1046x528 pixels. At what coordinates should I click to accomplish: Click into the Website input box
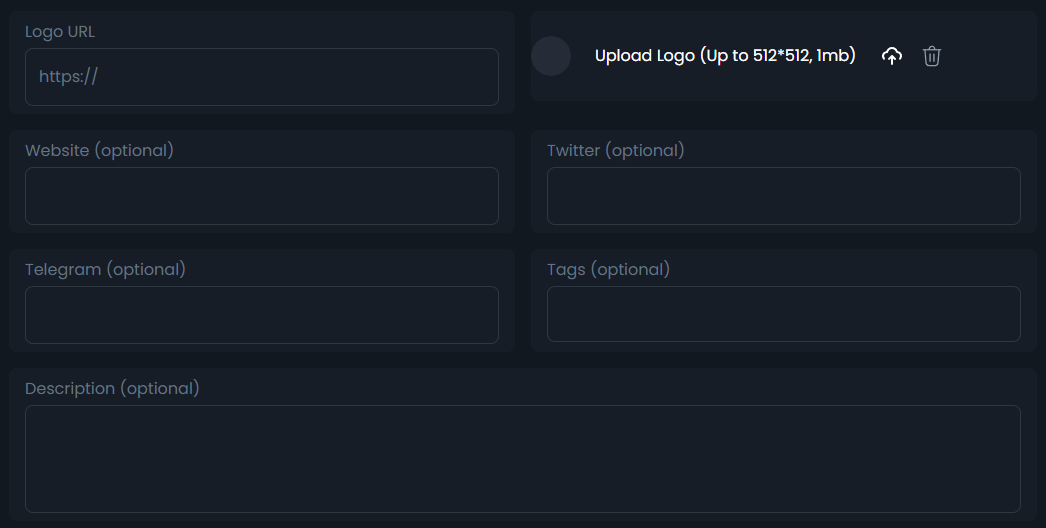(x=262, y=196)
